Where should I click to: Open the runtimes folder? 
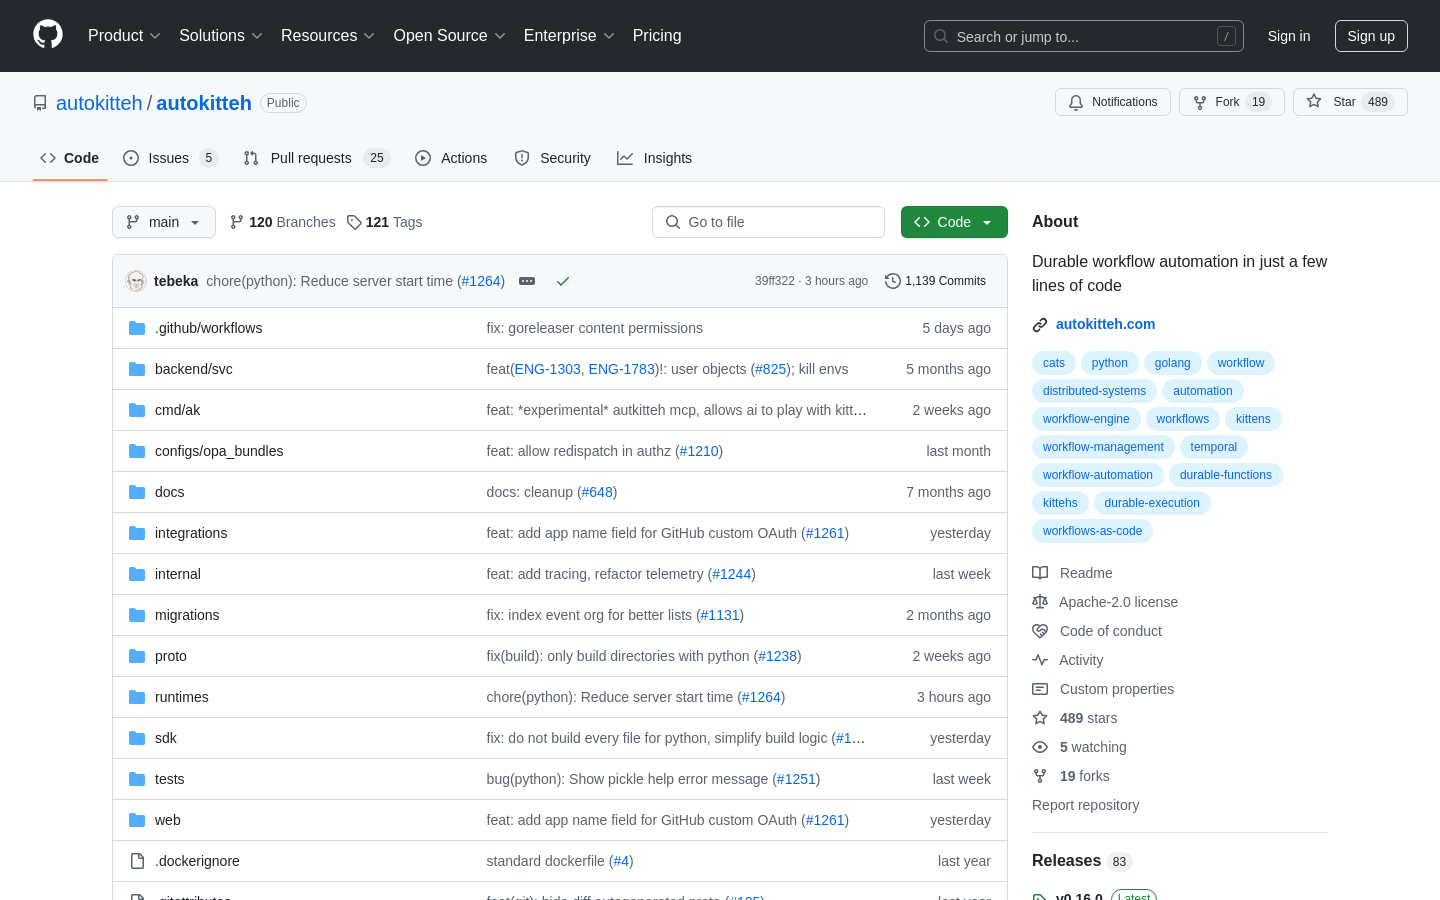point(182,697)
